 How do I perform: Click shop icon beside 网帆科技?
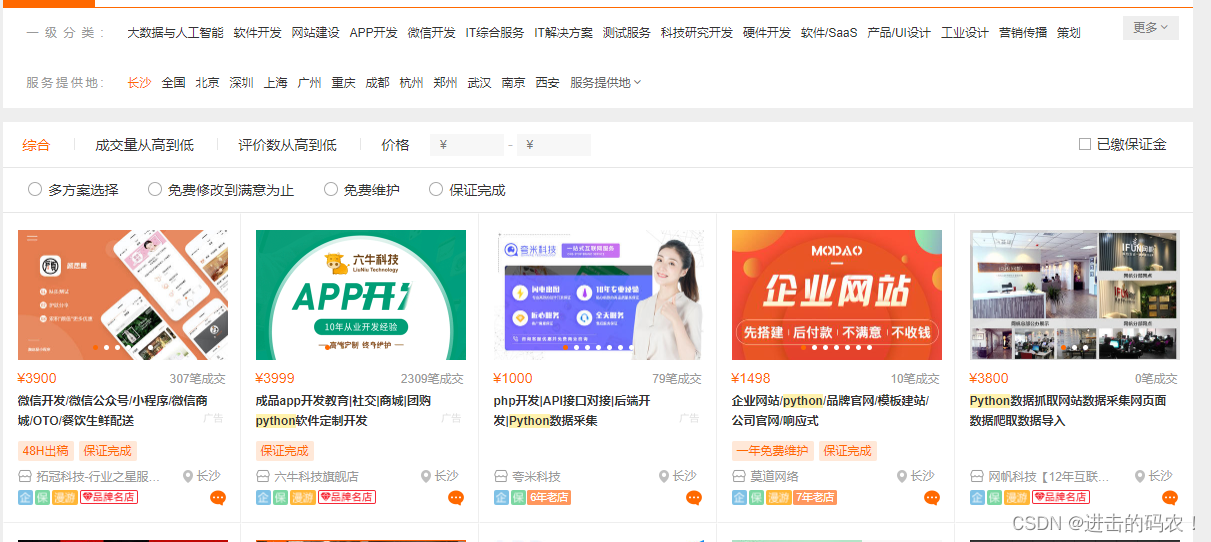pyautogui.click(x=977, y=477)
